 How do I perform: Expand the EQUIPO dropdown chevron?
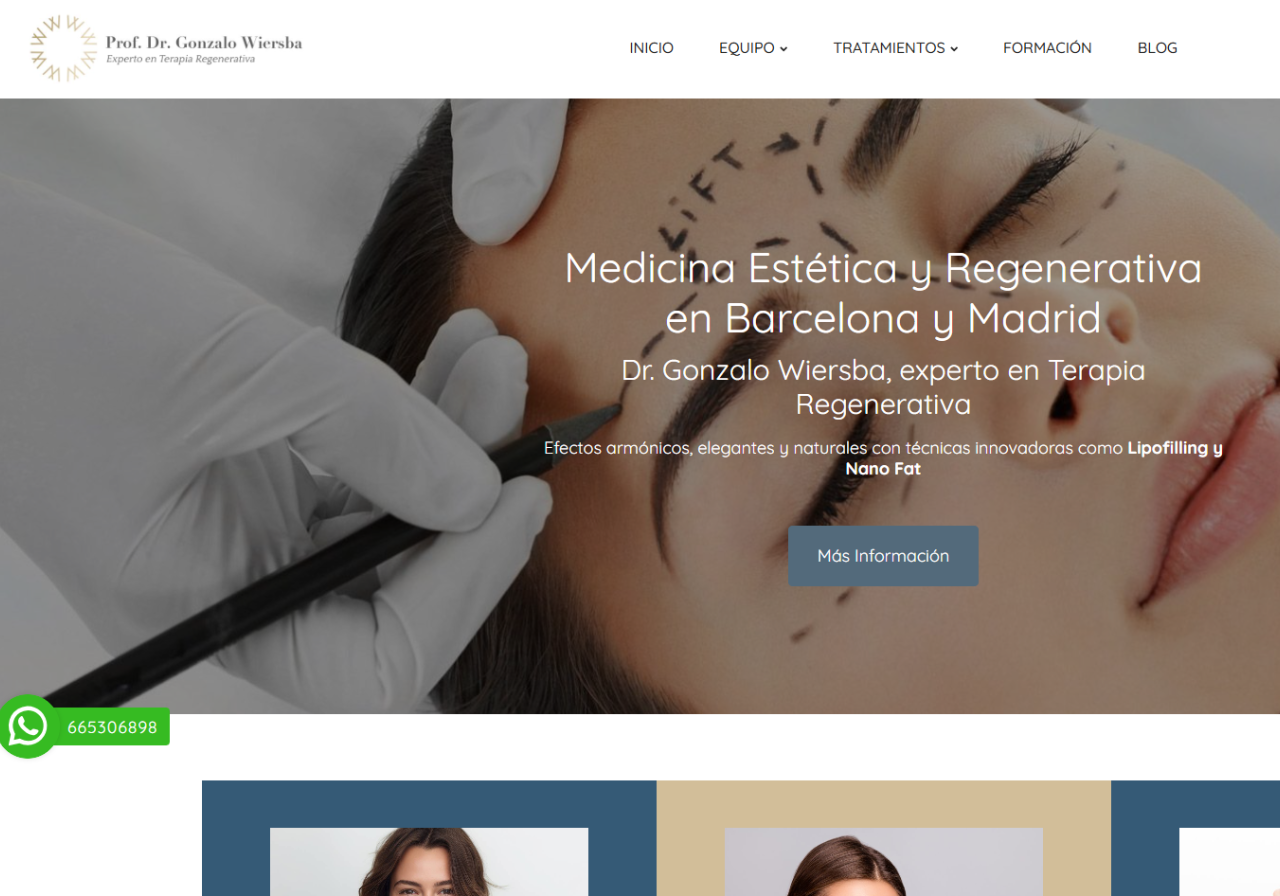pyautogui.click(x=784, y=49)
